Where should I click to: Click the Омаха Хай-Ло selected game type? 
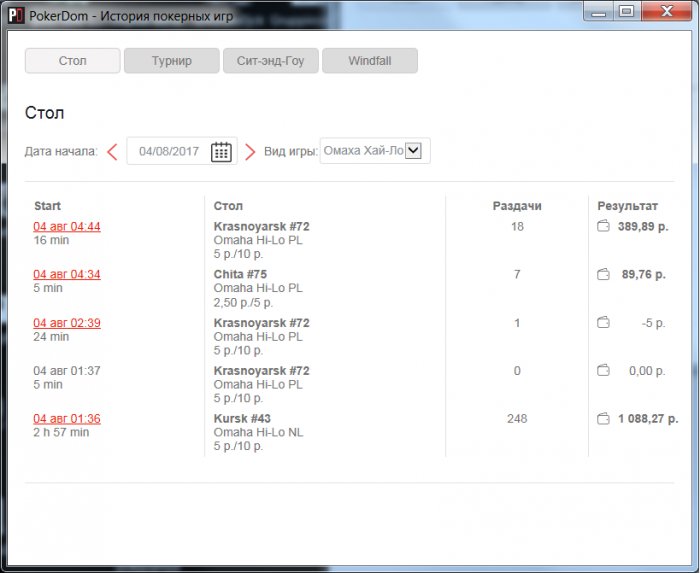pyautogui.click(x=363, y=150)
